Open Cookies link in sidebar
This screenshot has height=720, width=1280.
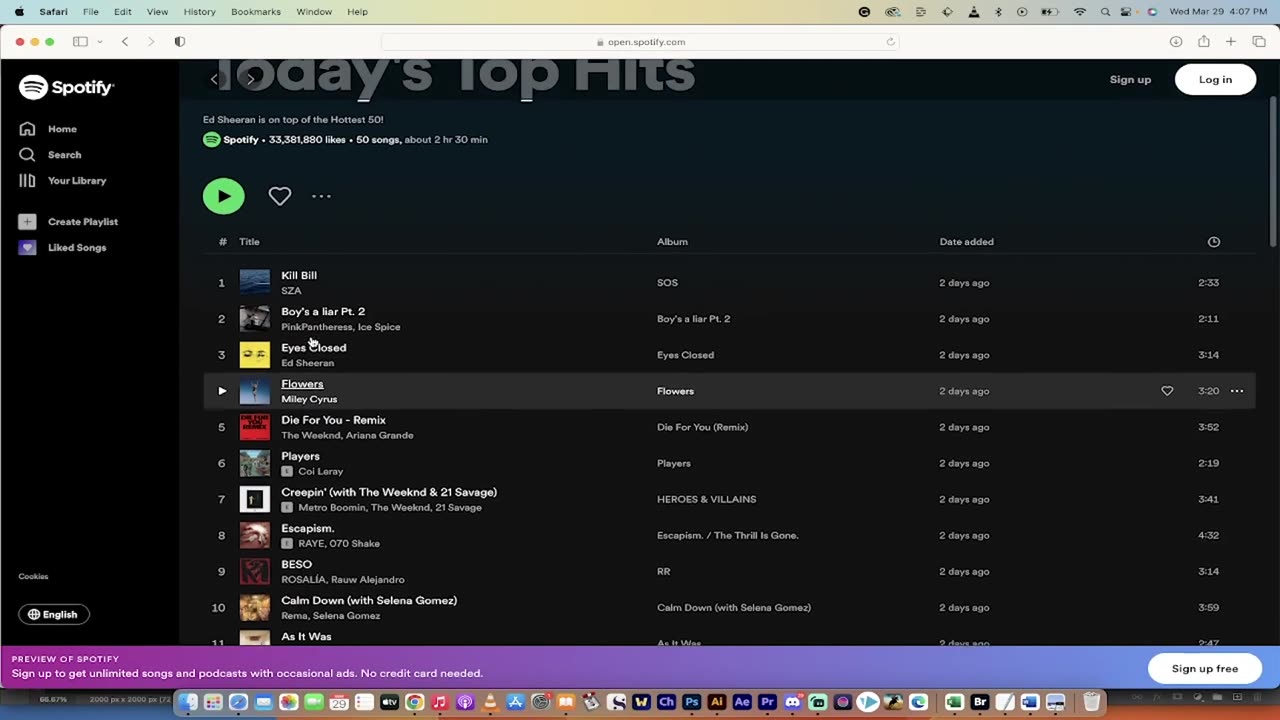coord(33,576)
